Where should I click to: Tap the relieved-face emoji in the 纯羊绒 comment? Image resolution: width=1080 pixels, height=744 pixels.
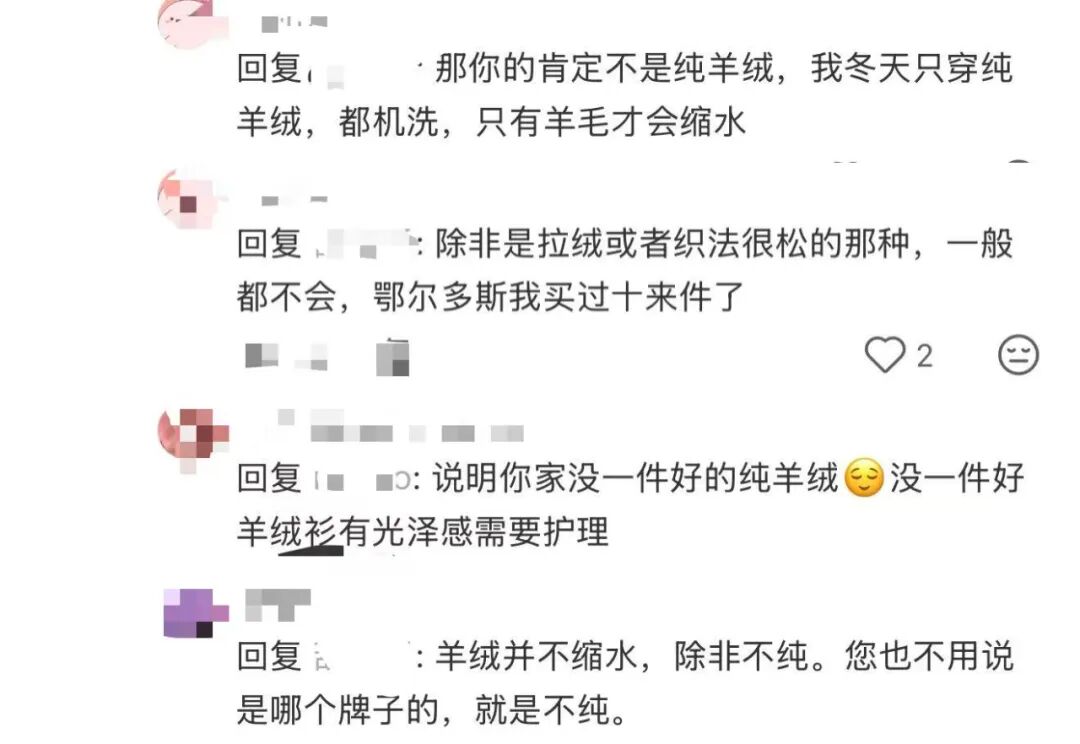pyautogui.click(x=864, y=477)
